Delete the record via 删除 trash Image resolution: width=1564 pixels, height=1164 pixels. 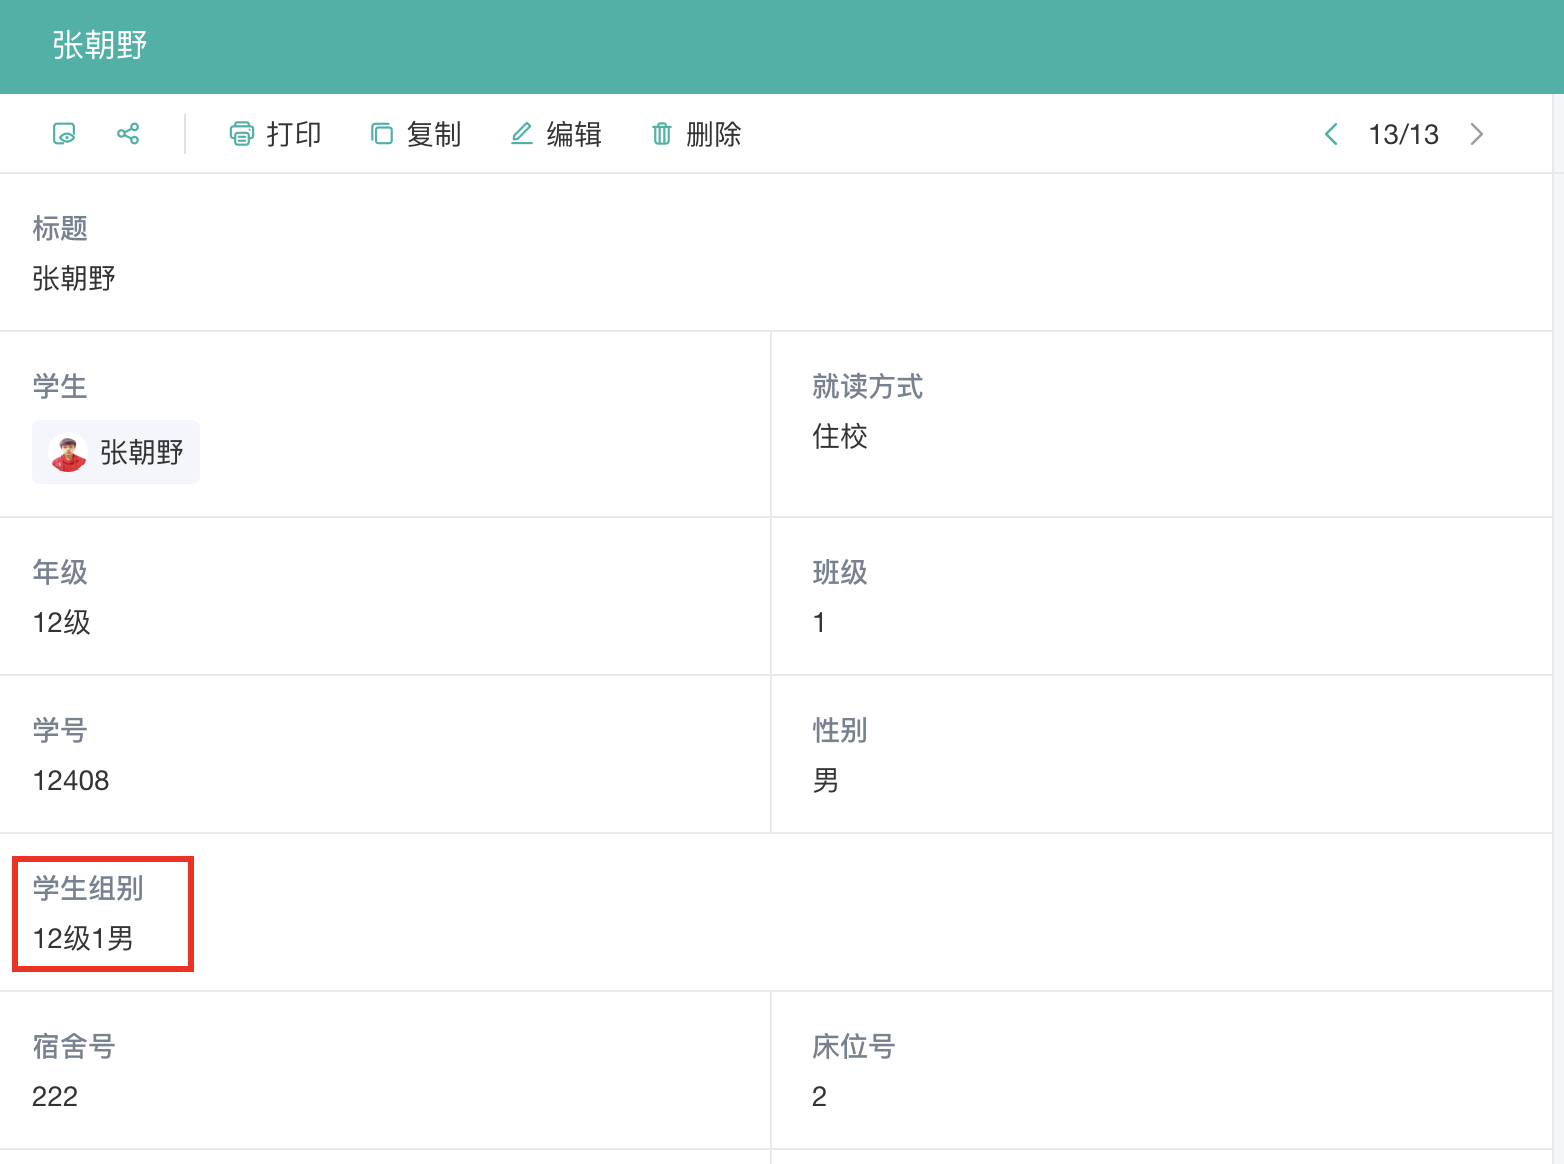[696, 134]
